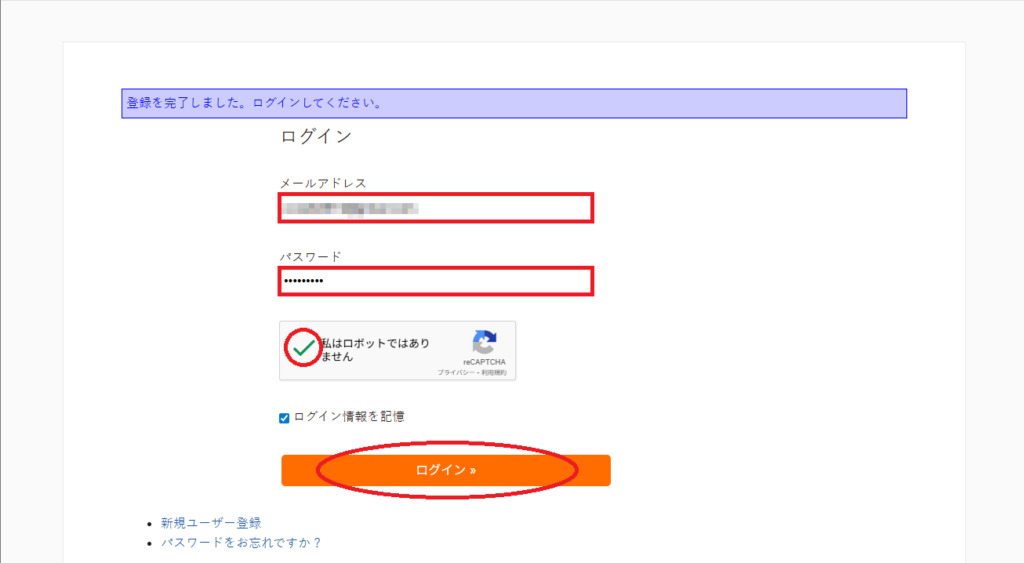Click the masked password dots
The width and height of the screenshot is (1024, 563).
(303, 282)
